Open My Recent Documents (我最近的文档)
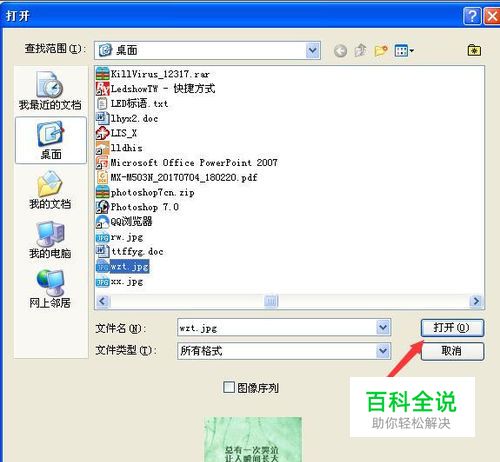The image size is (500, 462). pos(50,90)
